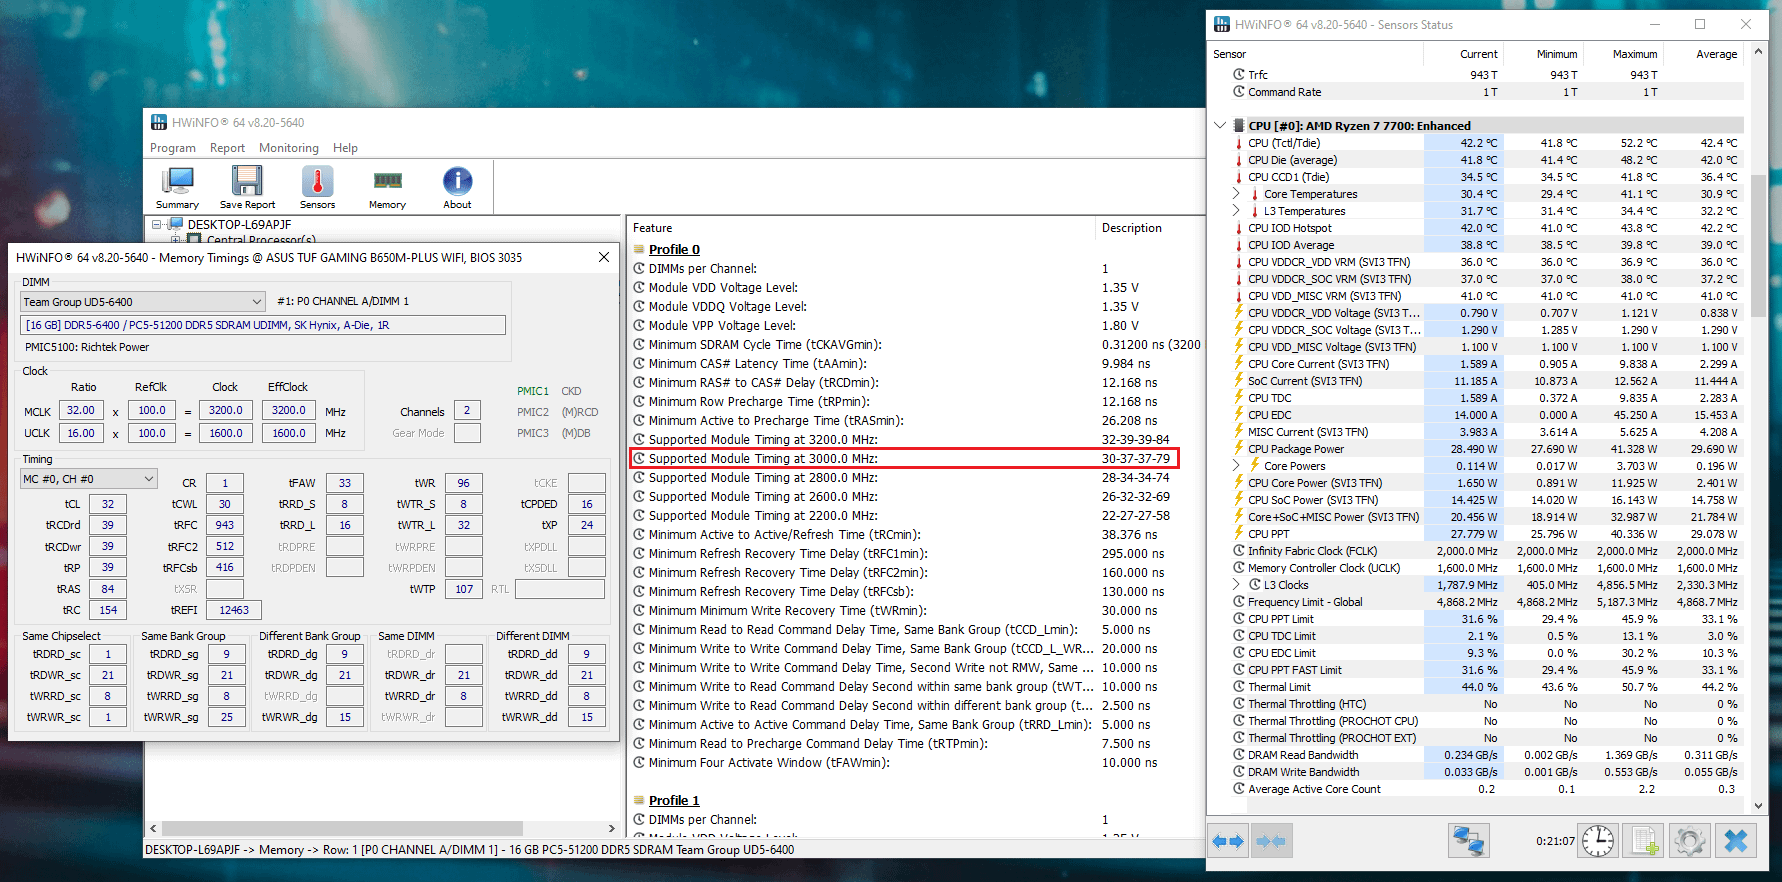Open the Help menu
Screen dimensions: 1782x882
point(345,148)
